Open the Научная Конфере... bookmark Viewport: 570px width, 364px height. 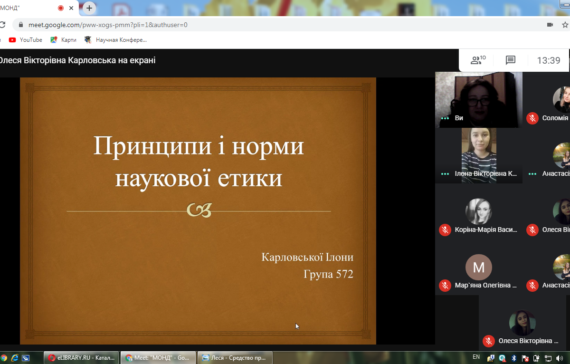[x=115, y=40]
